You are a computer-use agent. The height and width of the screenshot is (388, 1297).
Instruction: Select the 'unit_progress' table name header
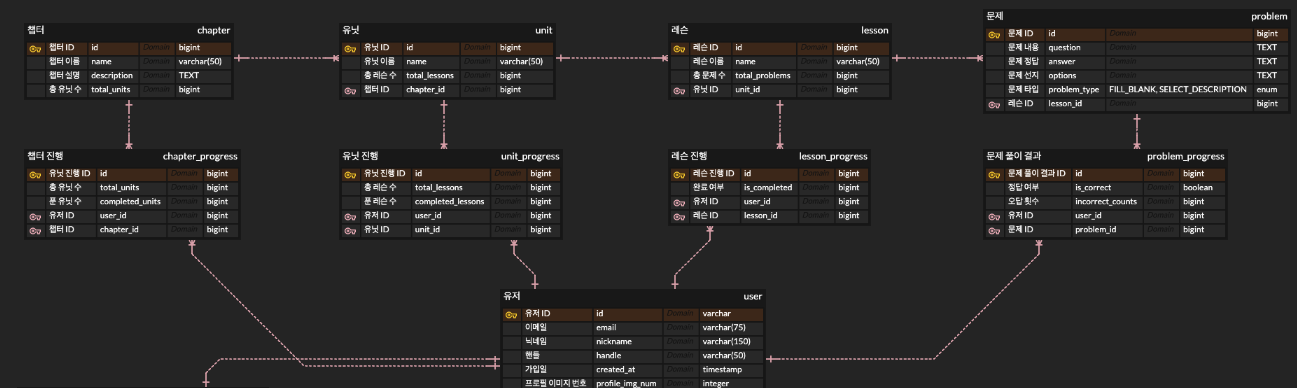click(x=530, y=157)
